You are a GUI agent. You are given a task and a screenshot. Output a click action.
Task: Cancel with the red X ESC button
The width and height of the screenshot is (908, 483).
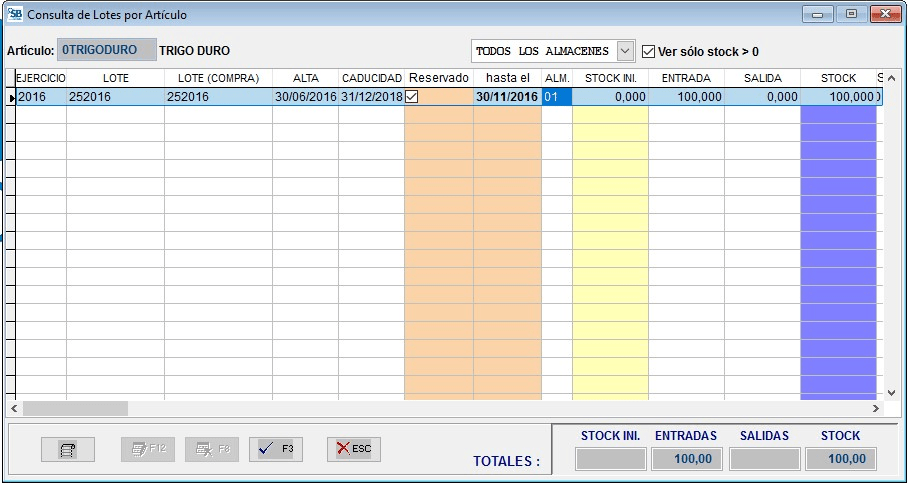click(x=354, y=450)
